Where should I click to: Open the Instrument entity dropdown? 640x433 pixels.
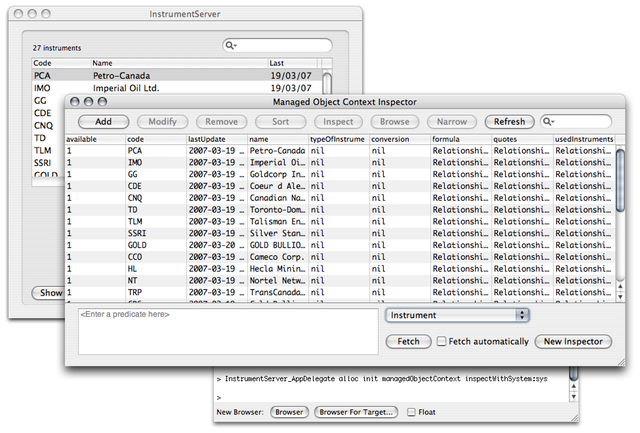(x=457, y=315)
